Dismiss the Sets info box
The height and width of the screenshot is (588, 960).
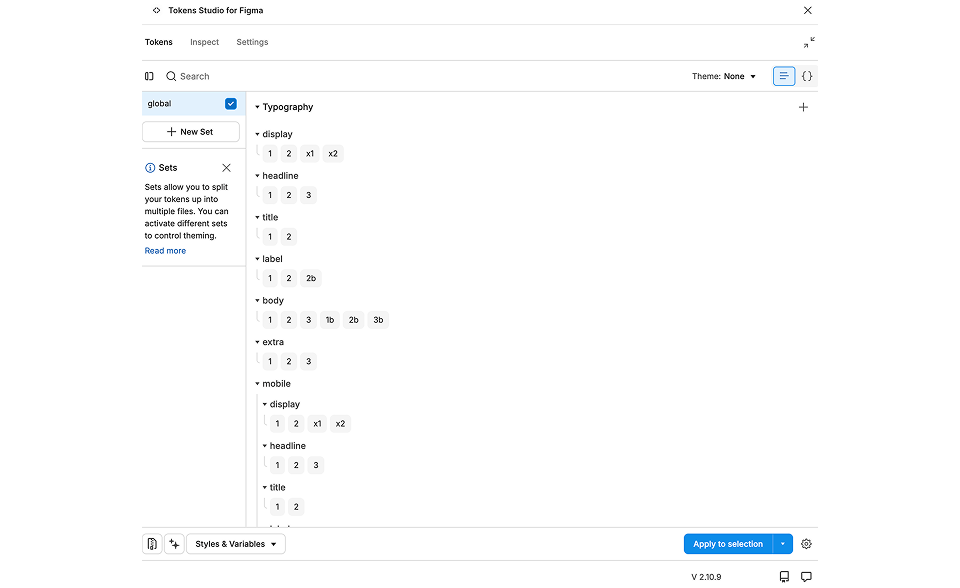[x=226, y=168]
